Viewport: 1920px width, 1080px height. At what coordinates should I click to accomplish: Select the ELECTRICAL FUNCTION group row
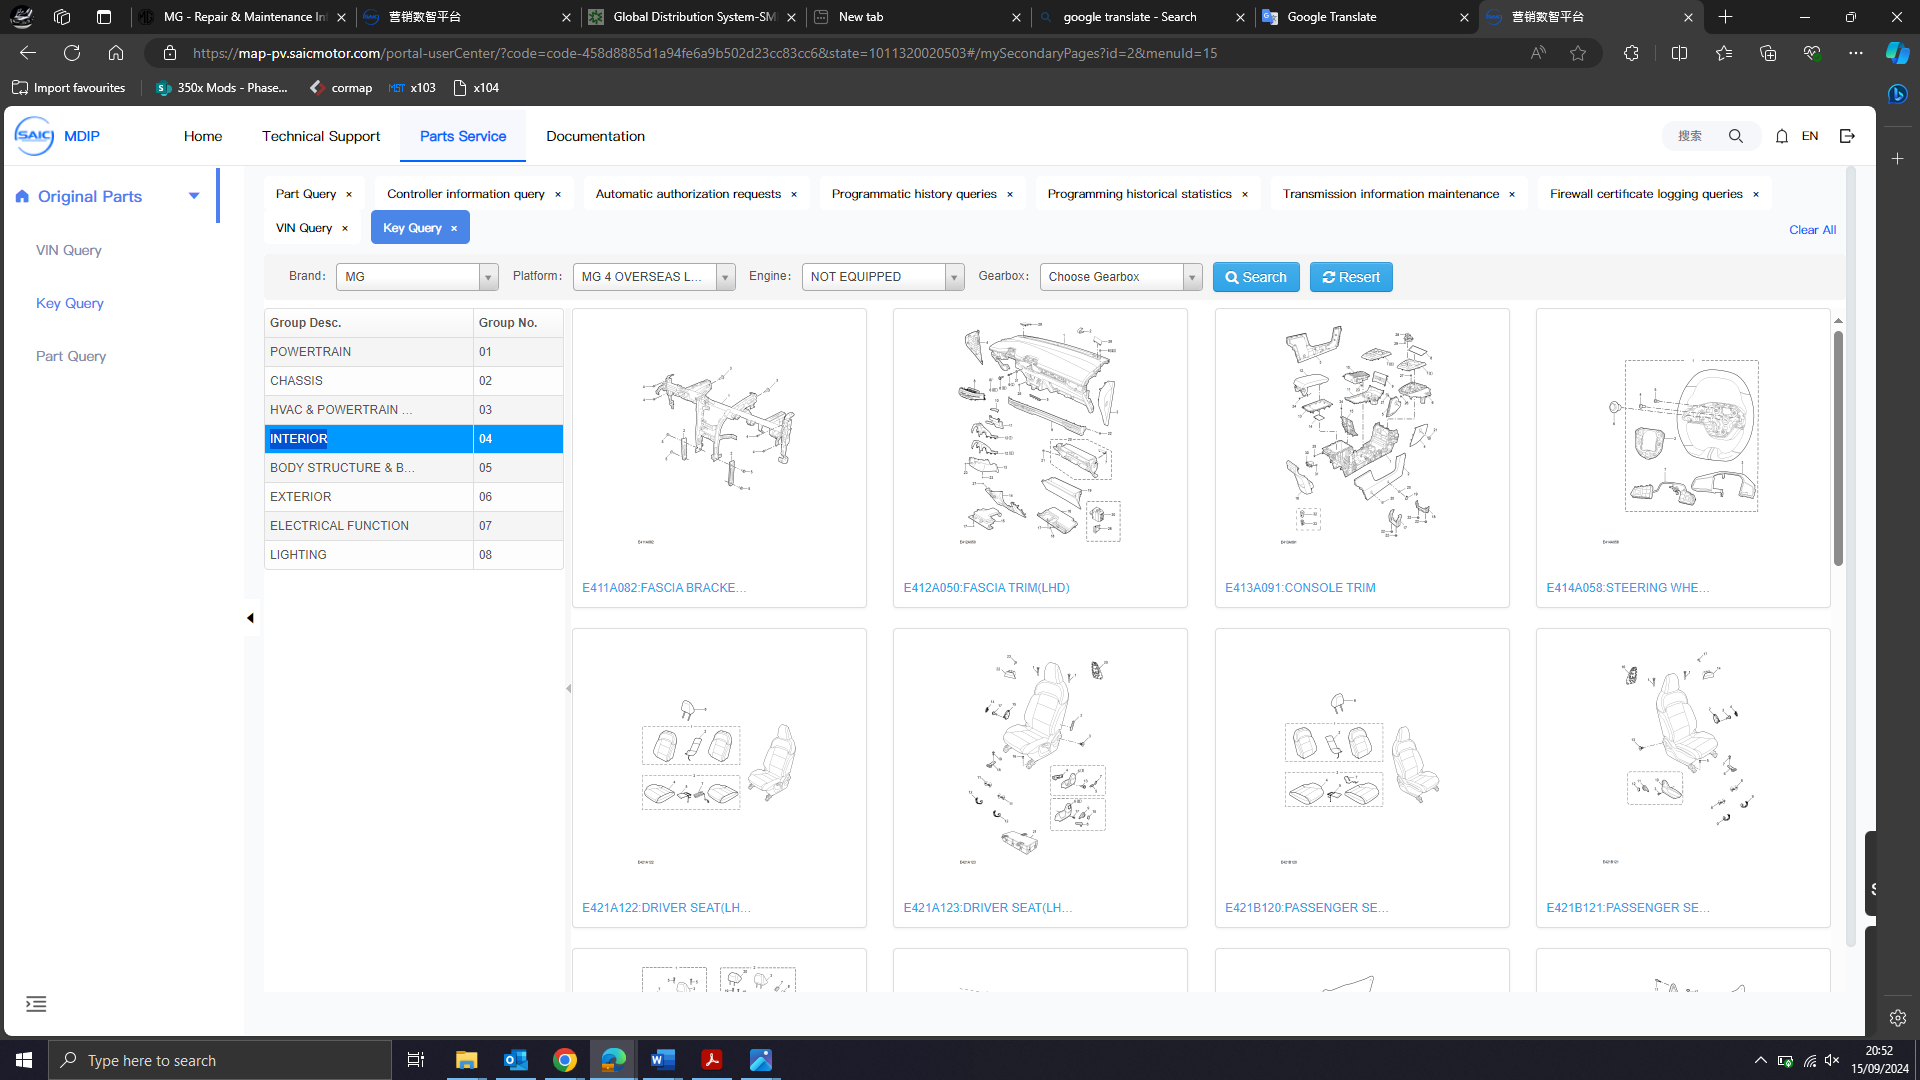[414, 526]
